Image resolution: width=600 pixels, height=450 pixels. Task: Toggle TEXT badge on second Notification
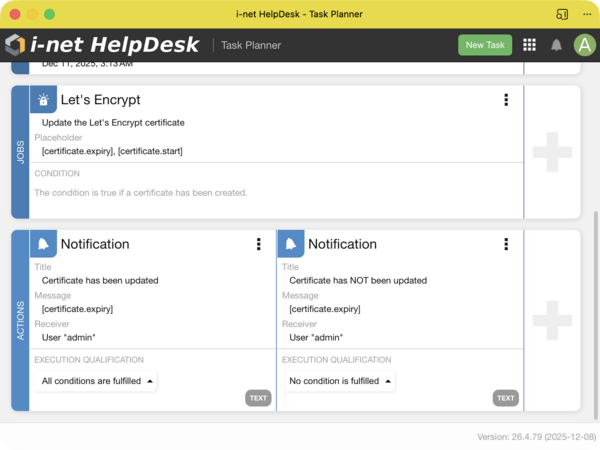(506, 398)
